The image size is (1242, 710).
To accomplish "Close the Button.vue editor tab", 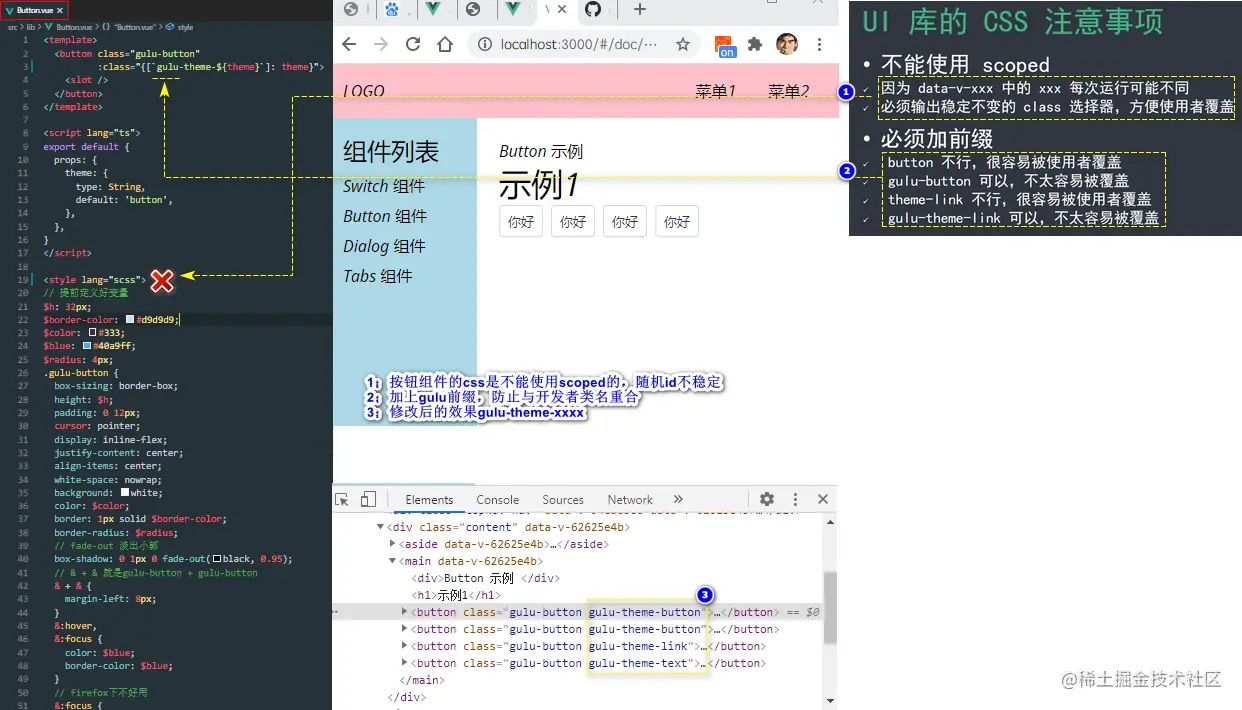I will [60, 9].
